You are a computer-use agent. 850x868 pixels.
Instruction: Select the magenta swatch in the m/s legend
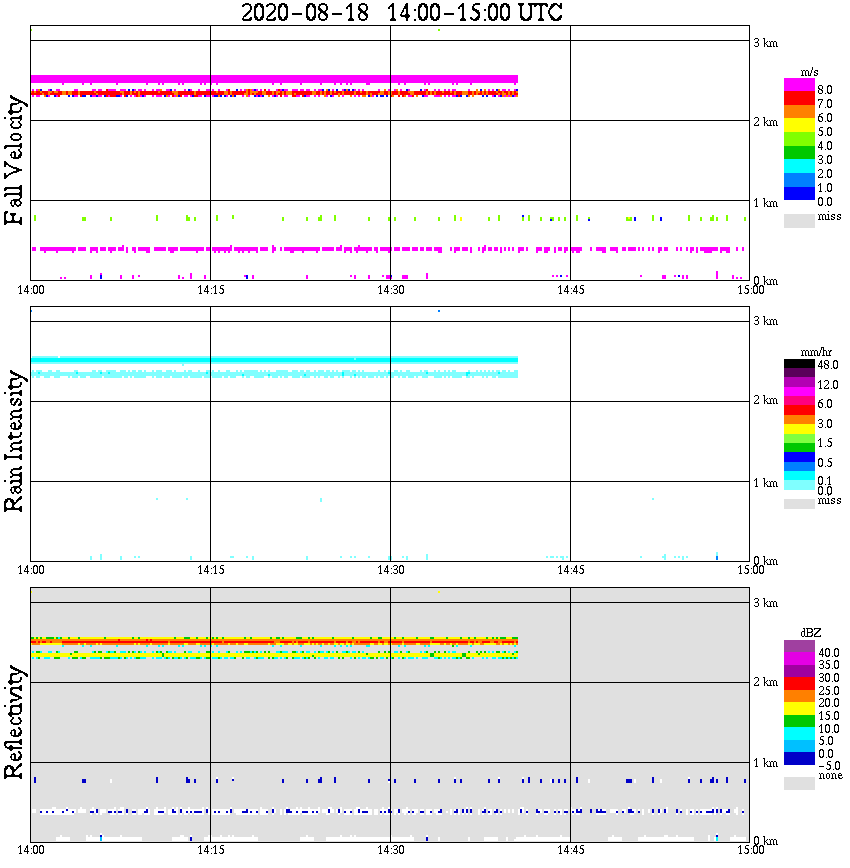pos(799,84)
